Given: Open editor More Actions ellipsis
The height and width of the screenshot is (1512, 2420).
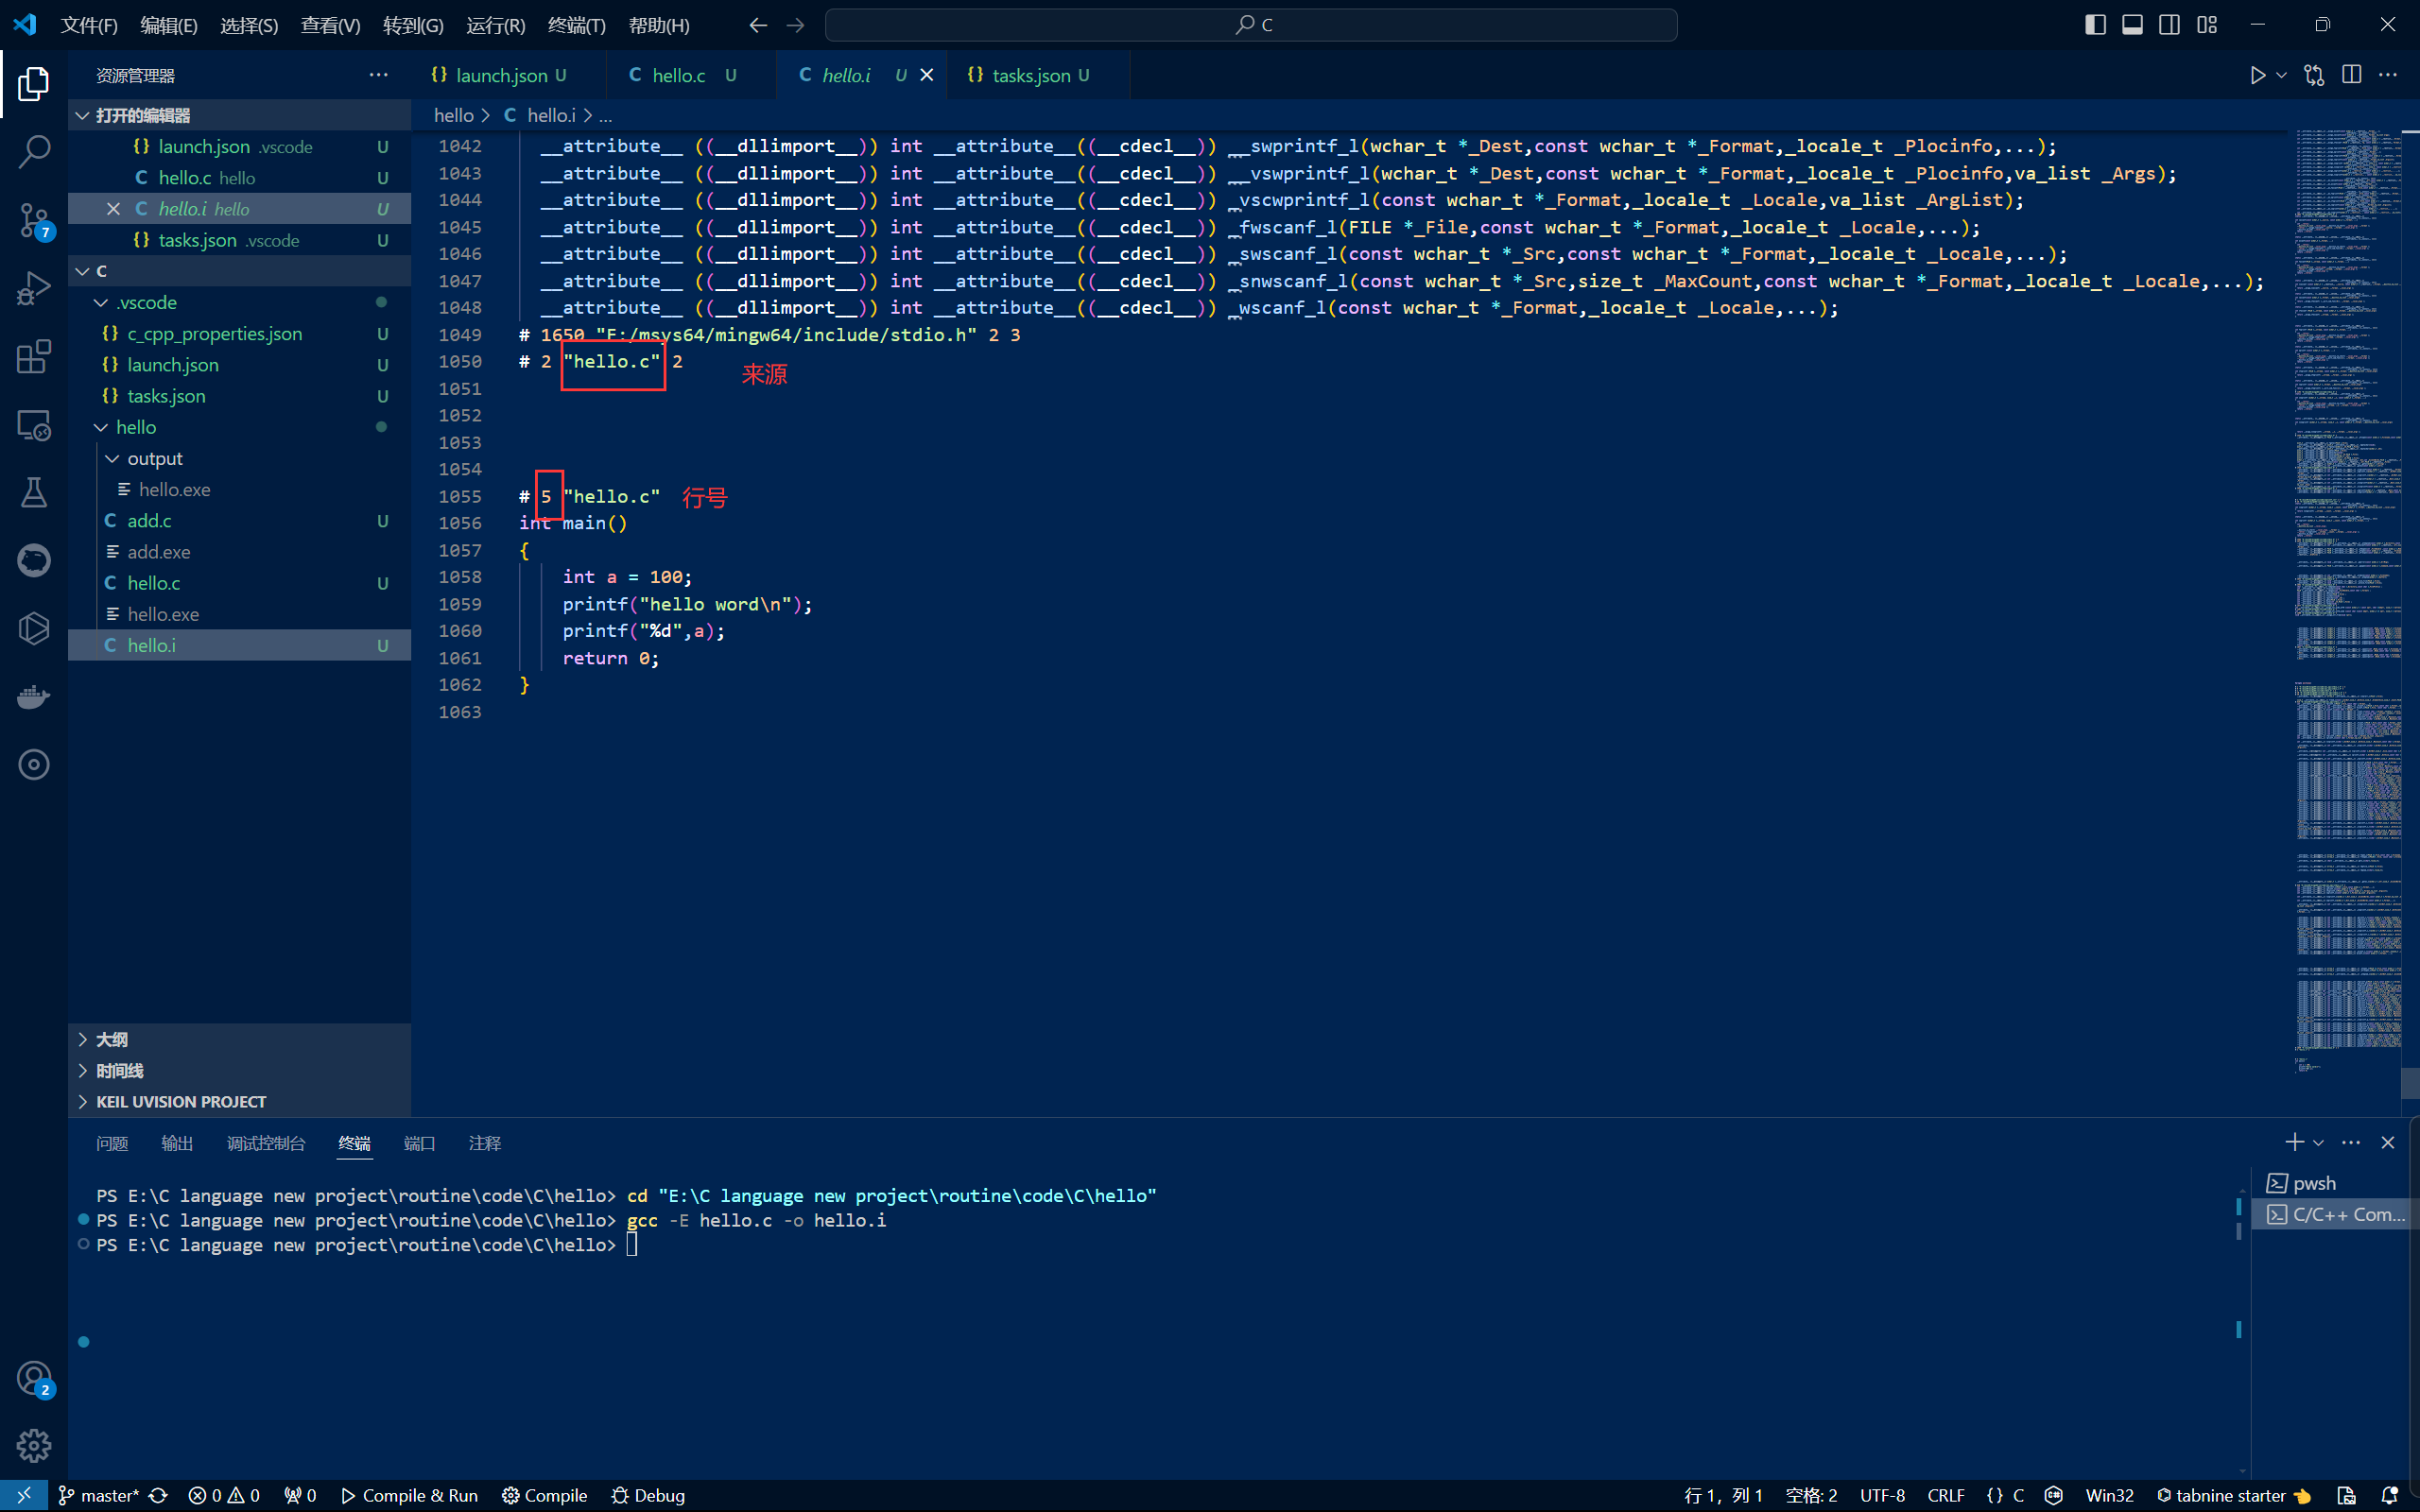Looking at the screenshot, I should 2388,75.
